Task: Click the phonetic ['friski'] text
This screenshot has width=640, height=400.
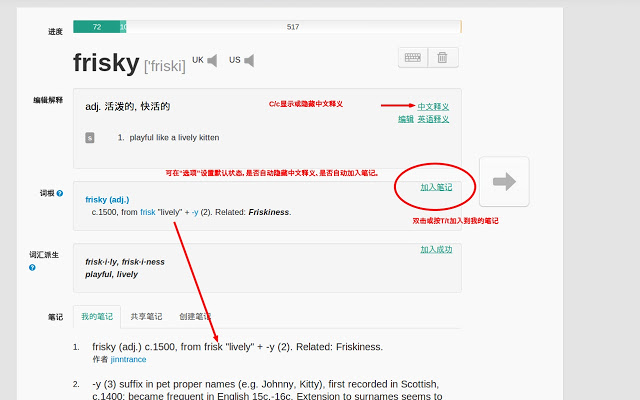Action: click(164, 66)
